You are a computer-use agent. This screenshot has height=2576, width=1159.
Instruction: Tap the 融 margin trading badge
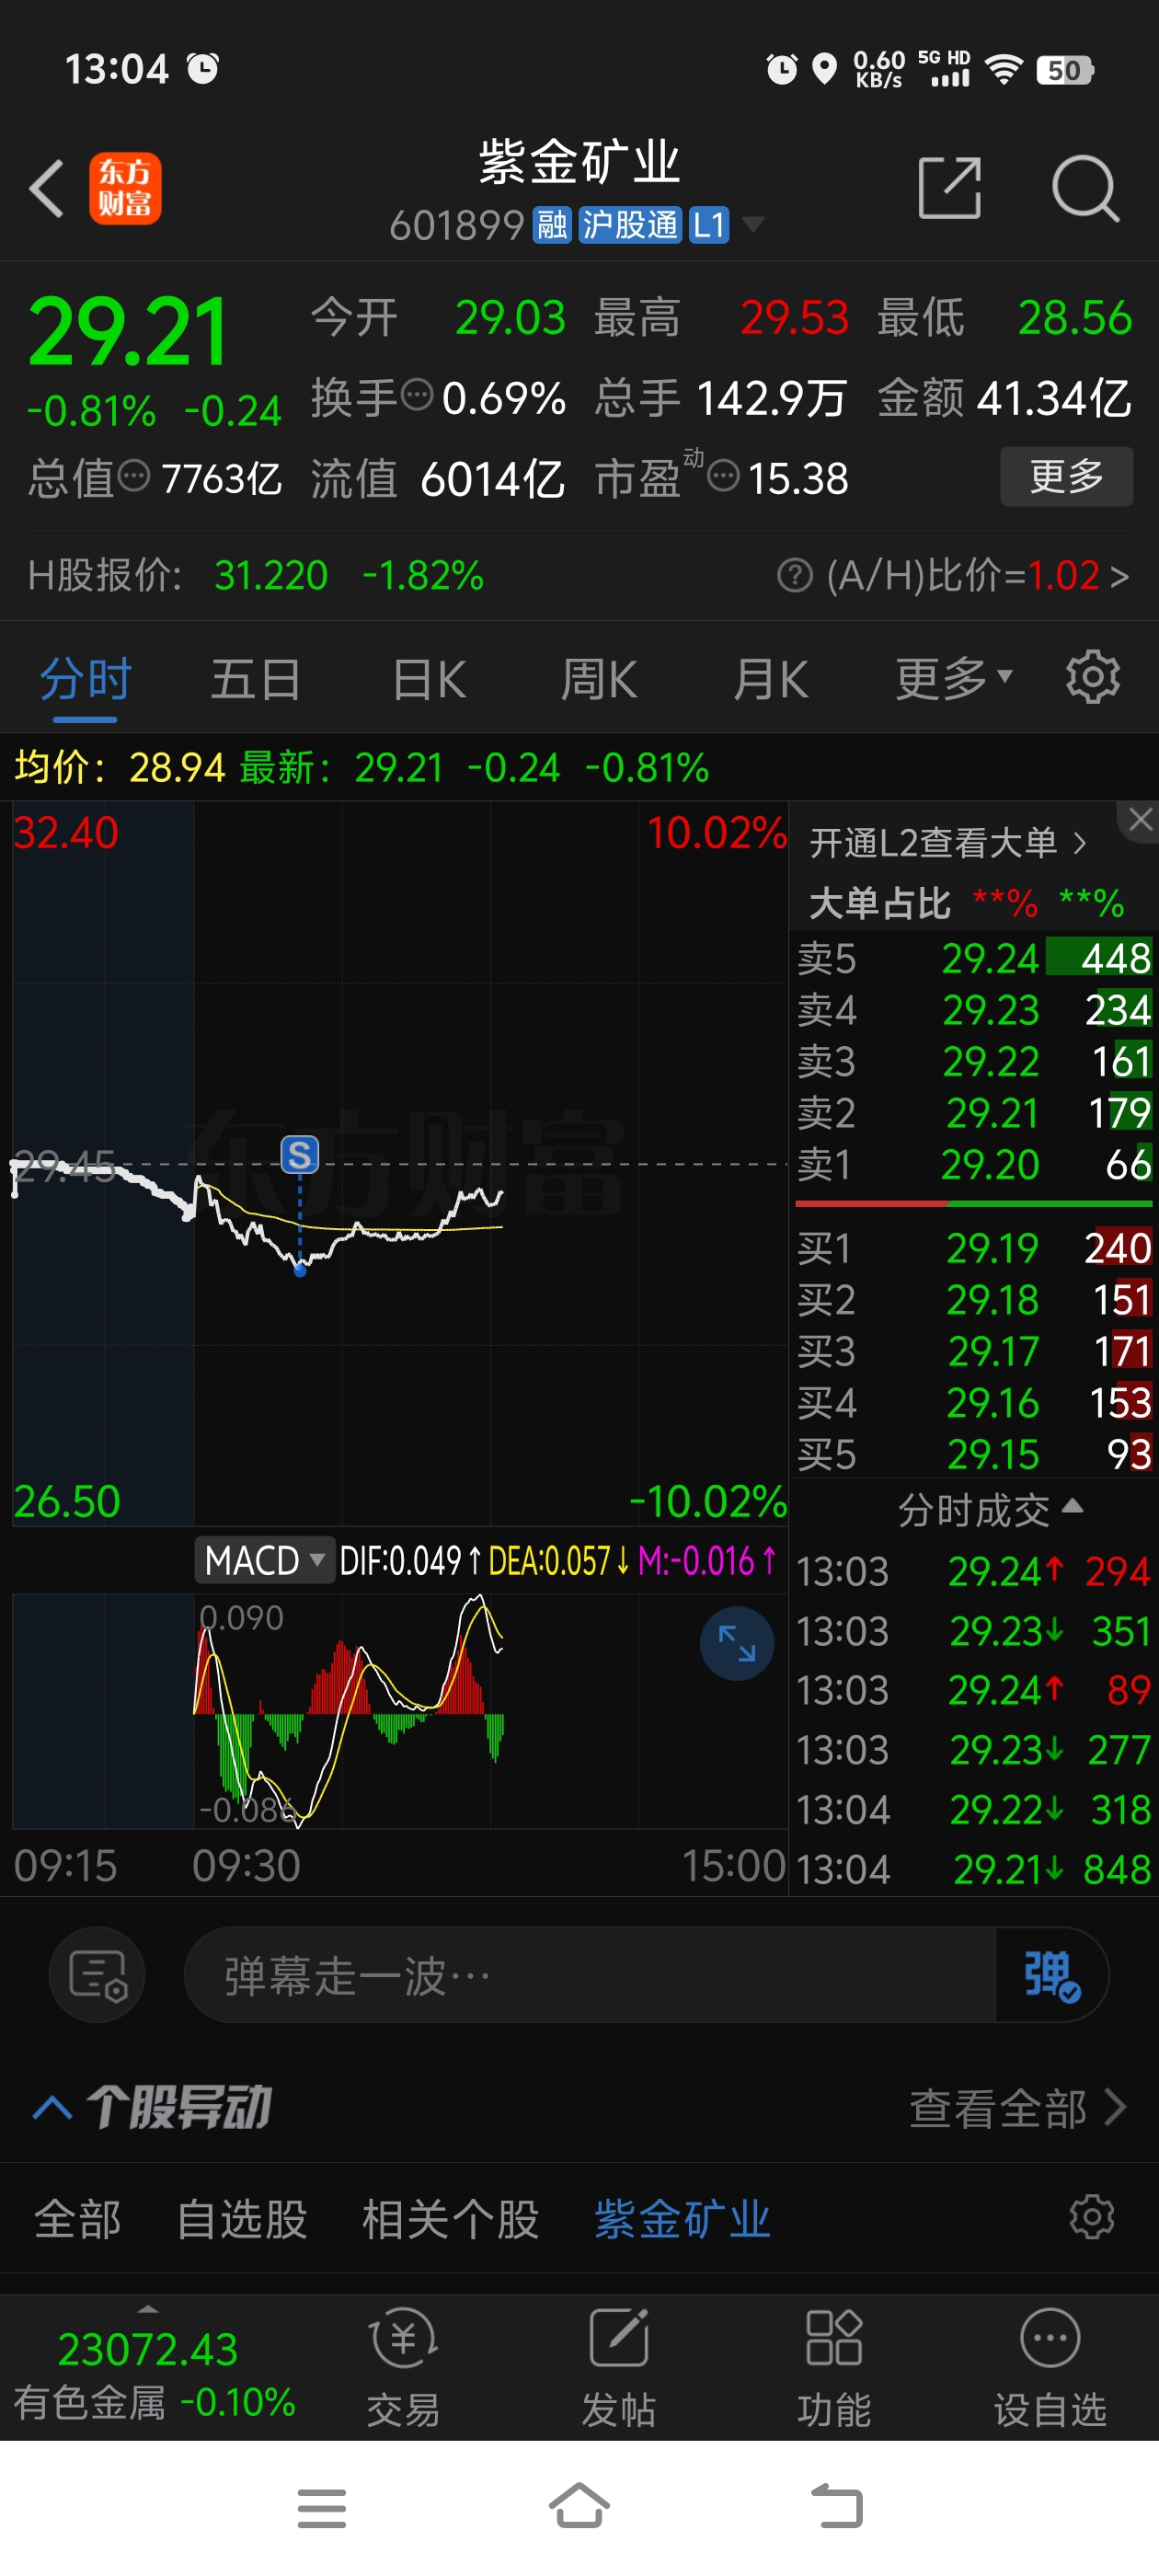tap(552, 224)
